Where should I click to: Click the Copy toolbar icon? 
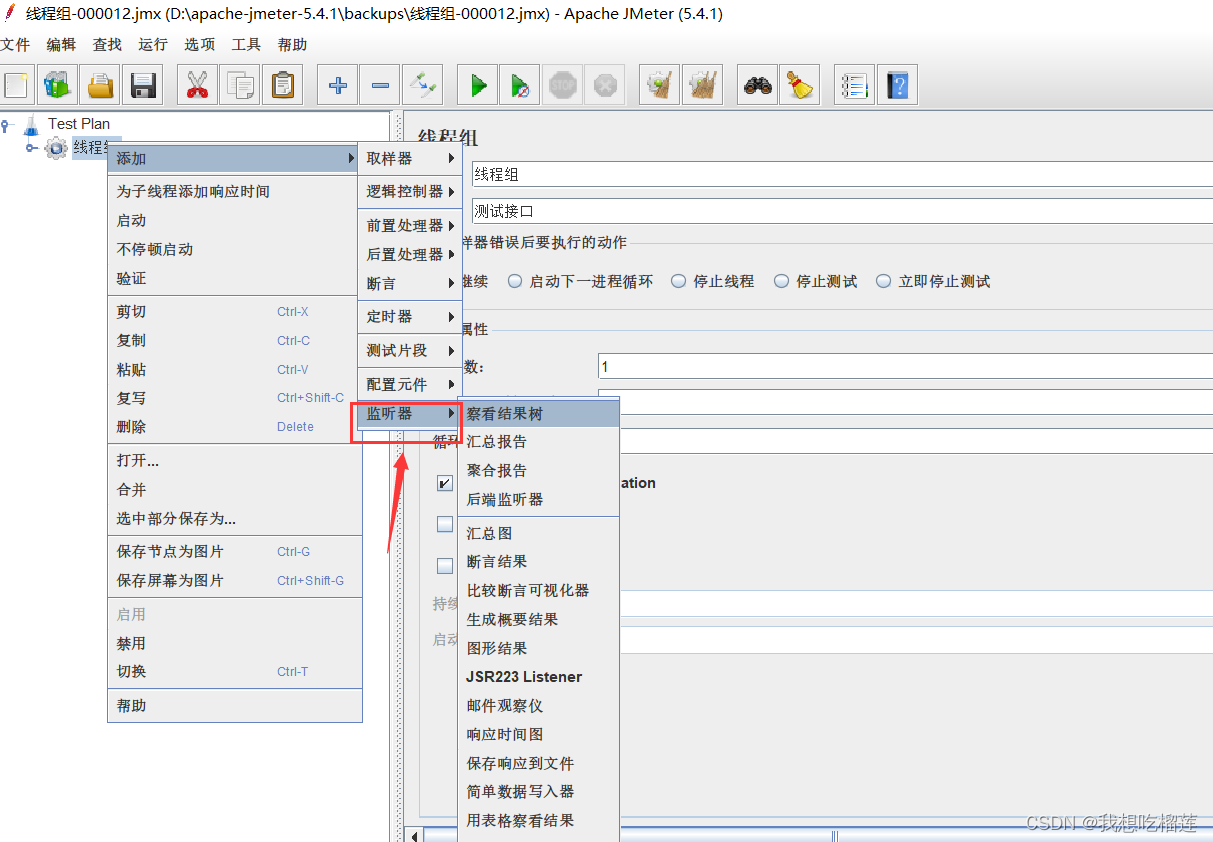240,85
